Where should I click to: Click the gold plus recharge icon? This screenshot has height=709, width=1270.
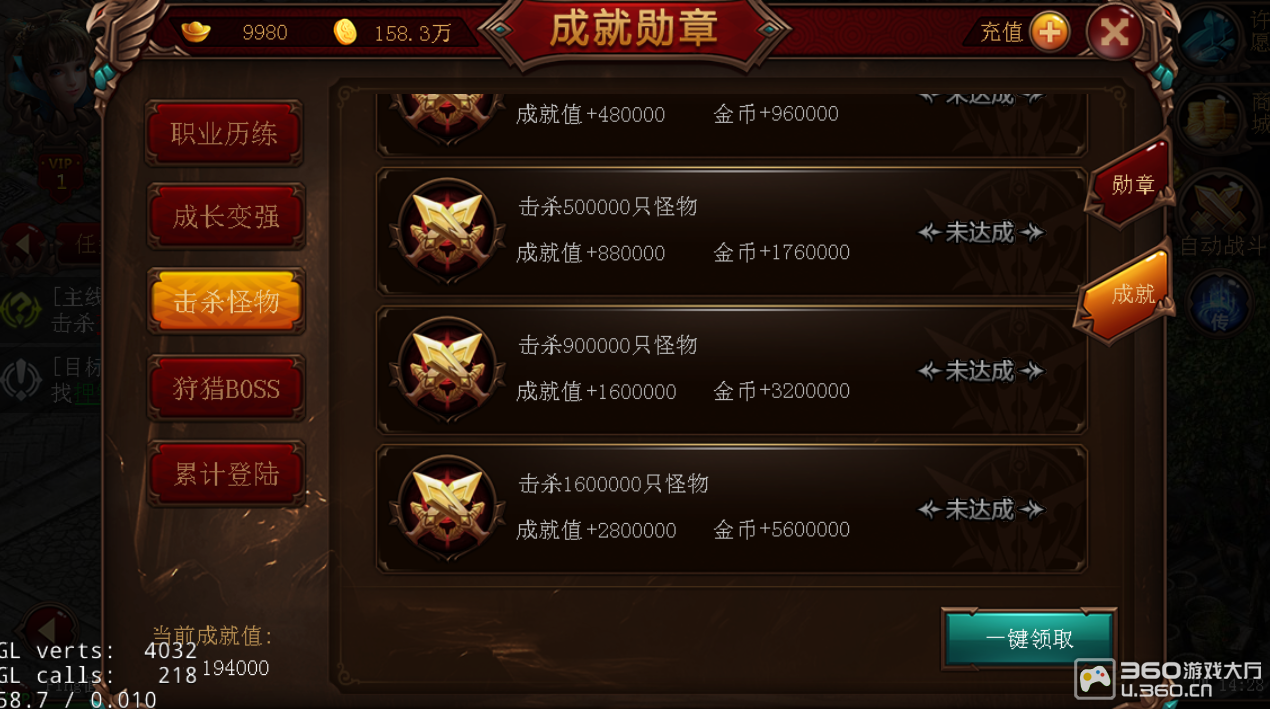click(1049, 32)
